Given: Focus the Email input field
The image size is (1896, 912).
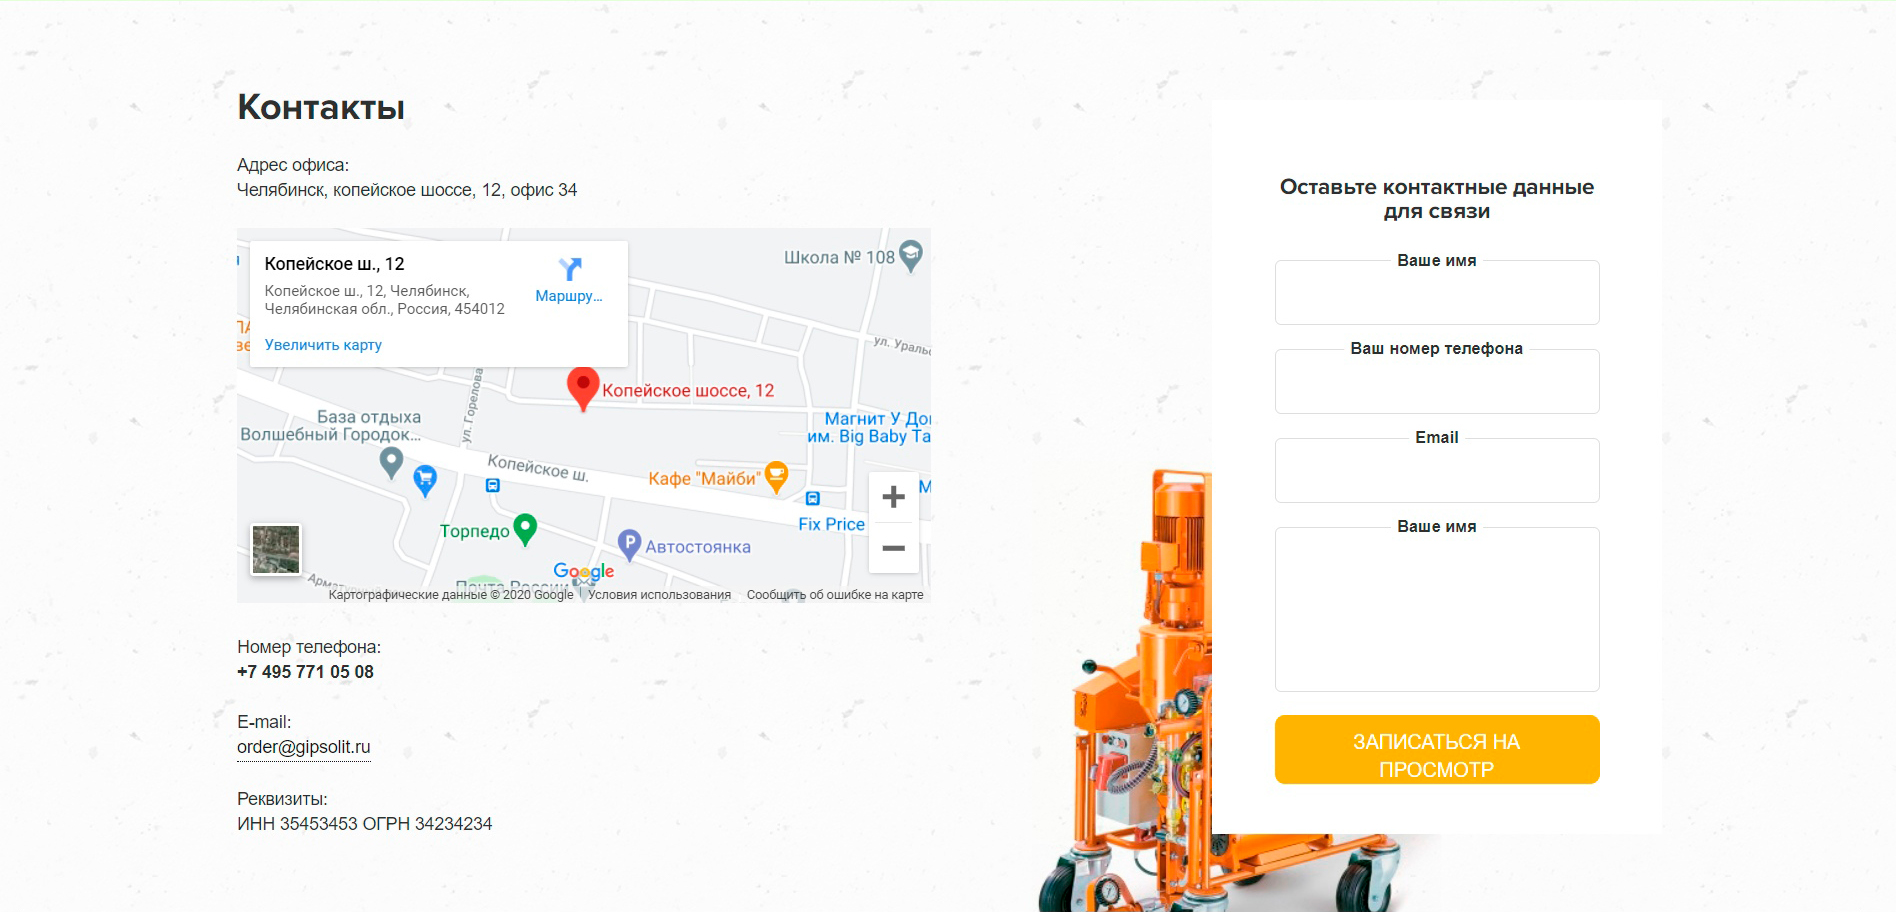Looking at the screenshot, I should click(x=1437, y=470).
